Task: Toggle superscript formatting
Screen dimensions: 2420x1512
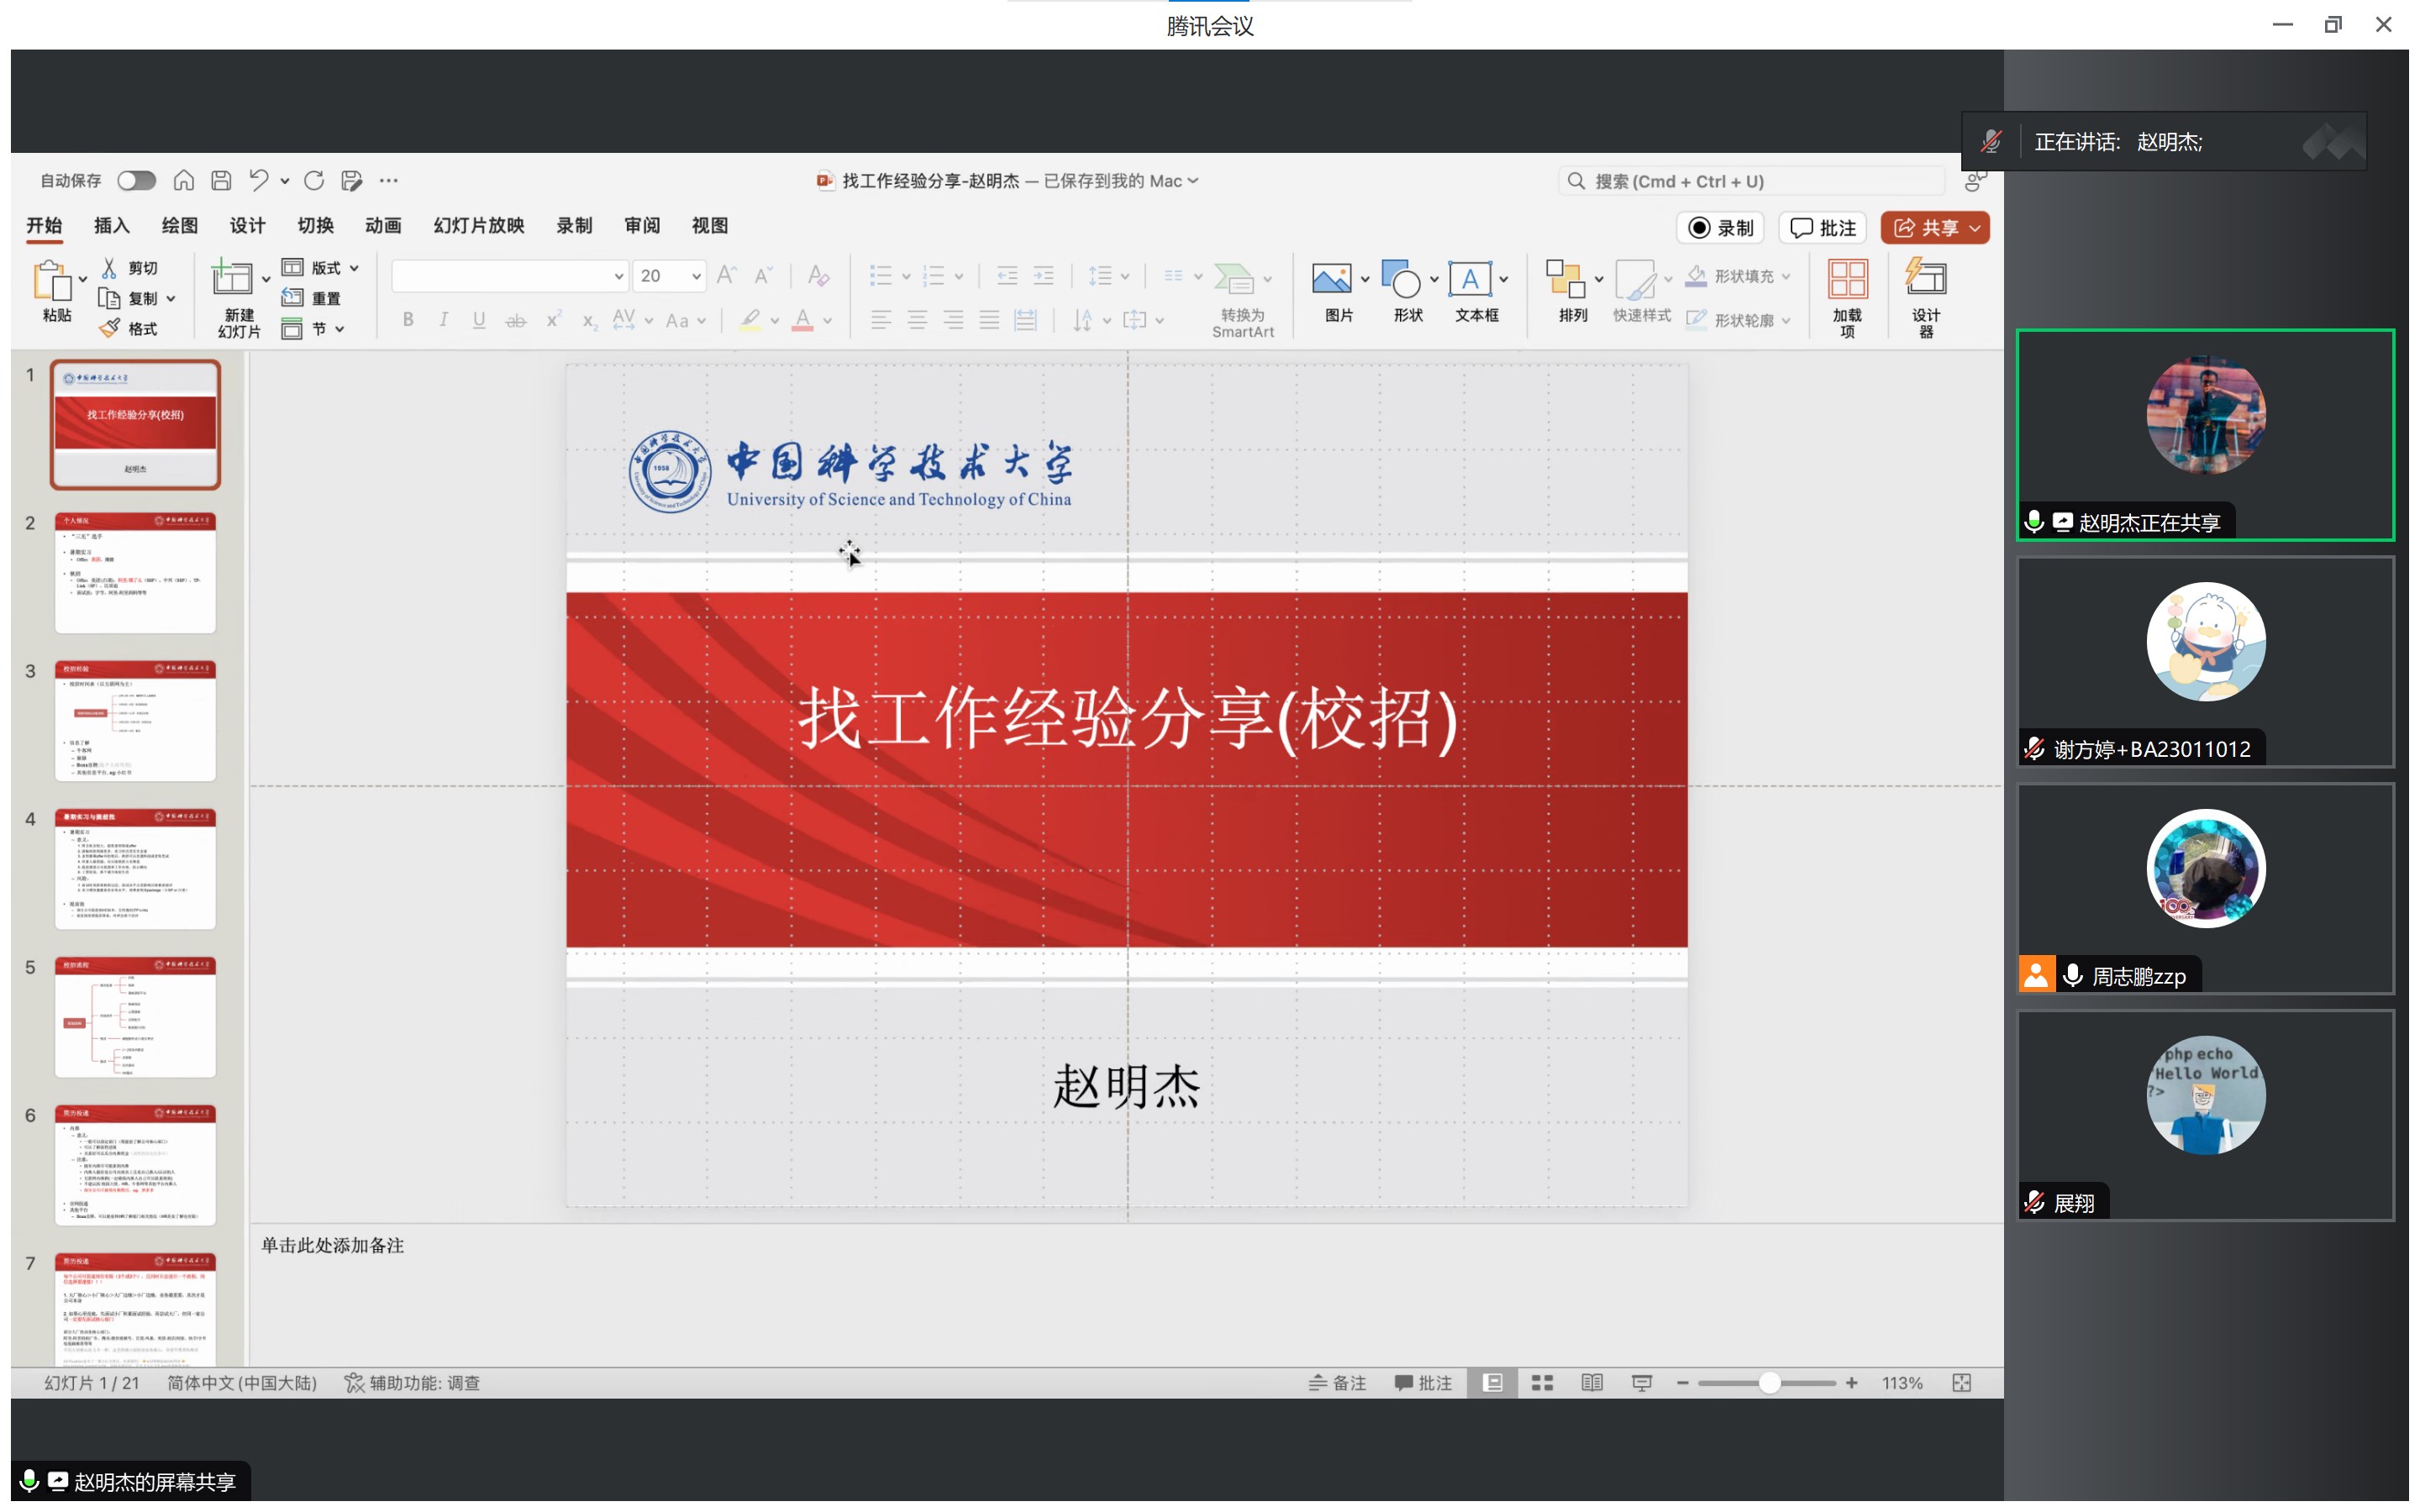Action: (553, 319)
